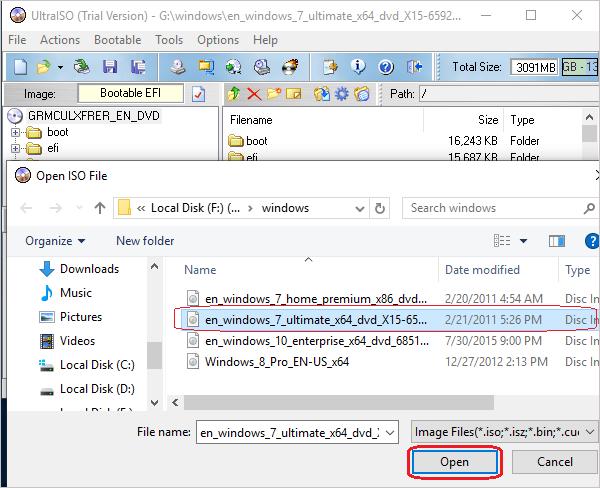Open the Options menu

point(218,40)
